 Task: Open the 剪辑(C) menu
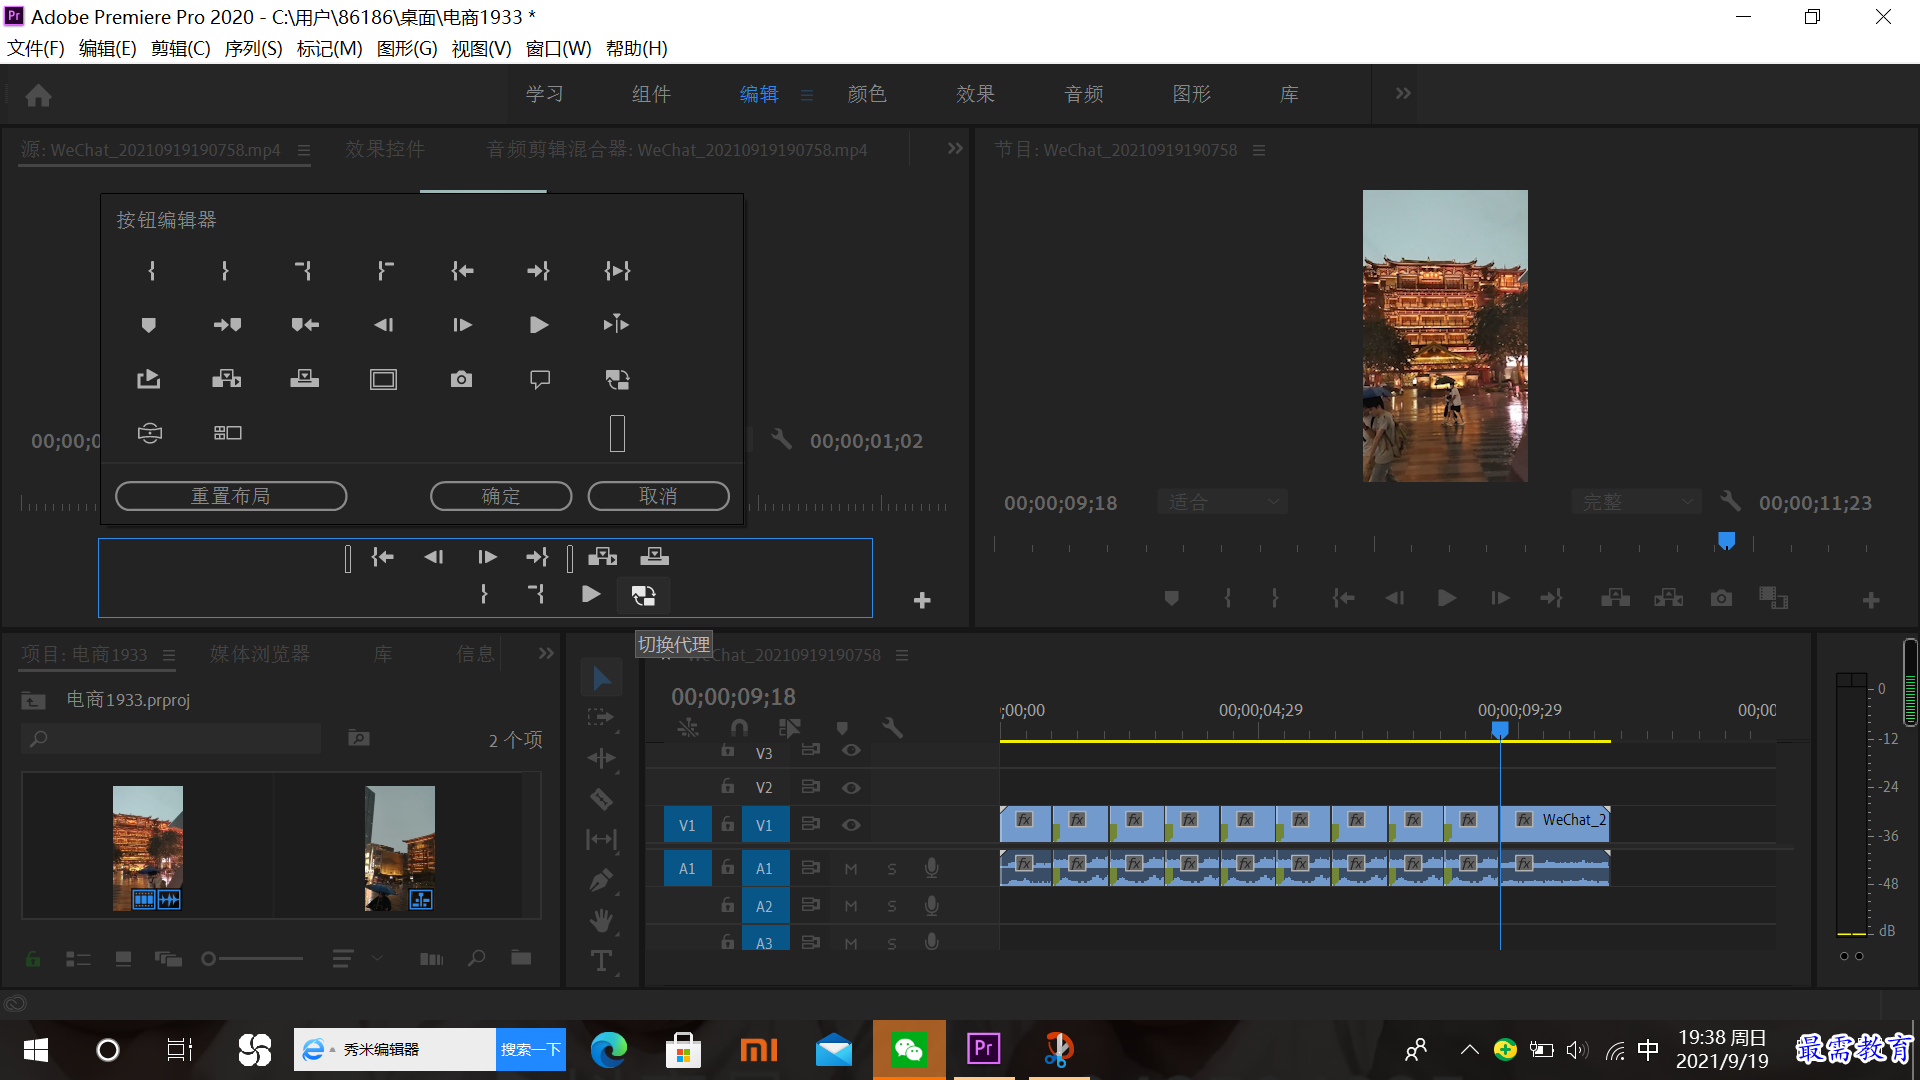pos(180,48)
